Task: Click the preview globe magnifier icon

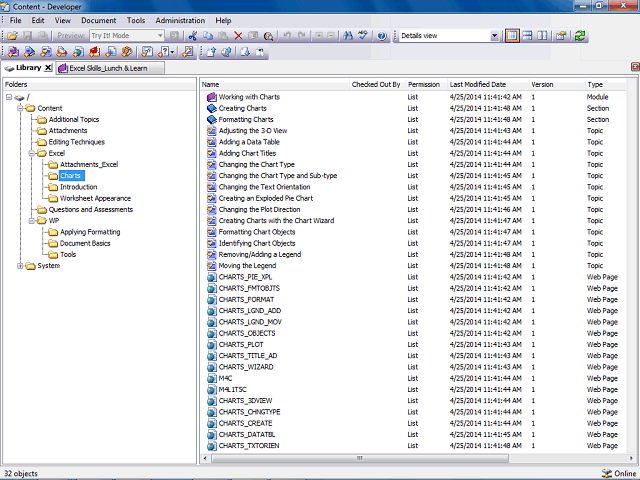Action: (268, 36)
